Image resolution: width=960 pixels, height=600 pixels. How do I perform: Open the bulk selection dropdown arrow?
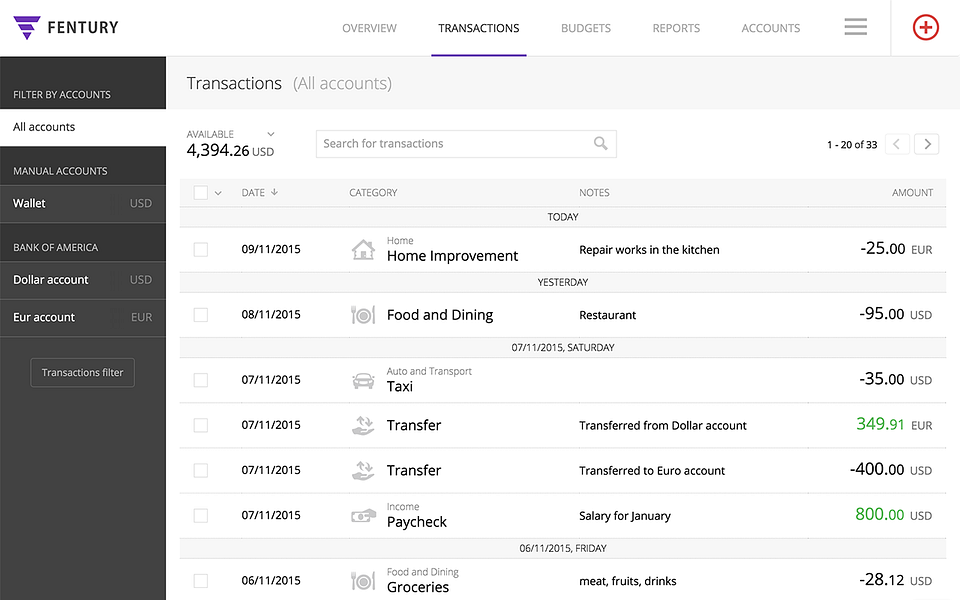[x=218, y=193]
